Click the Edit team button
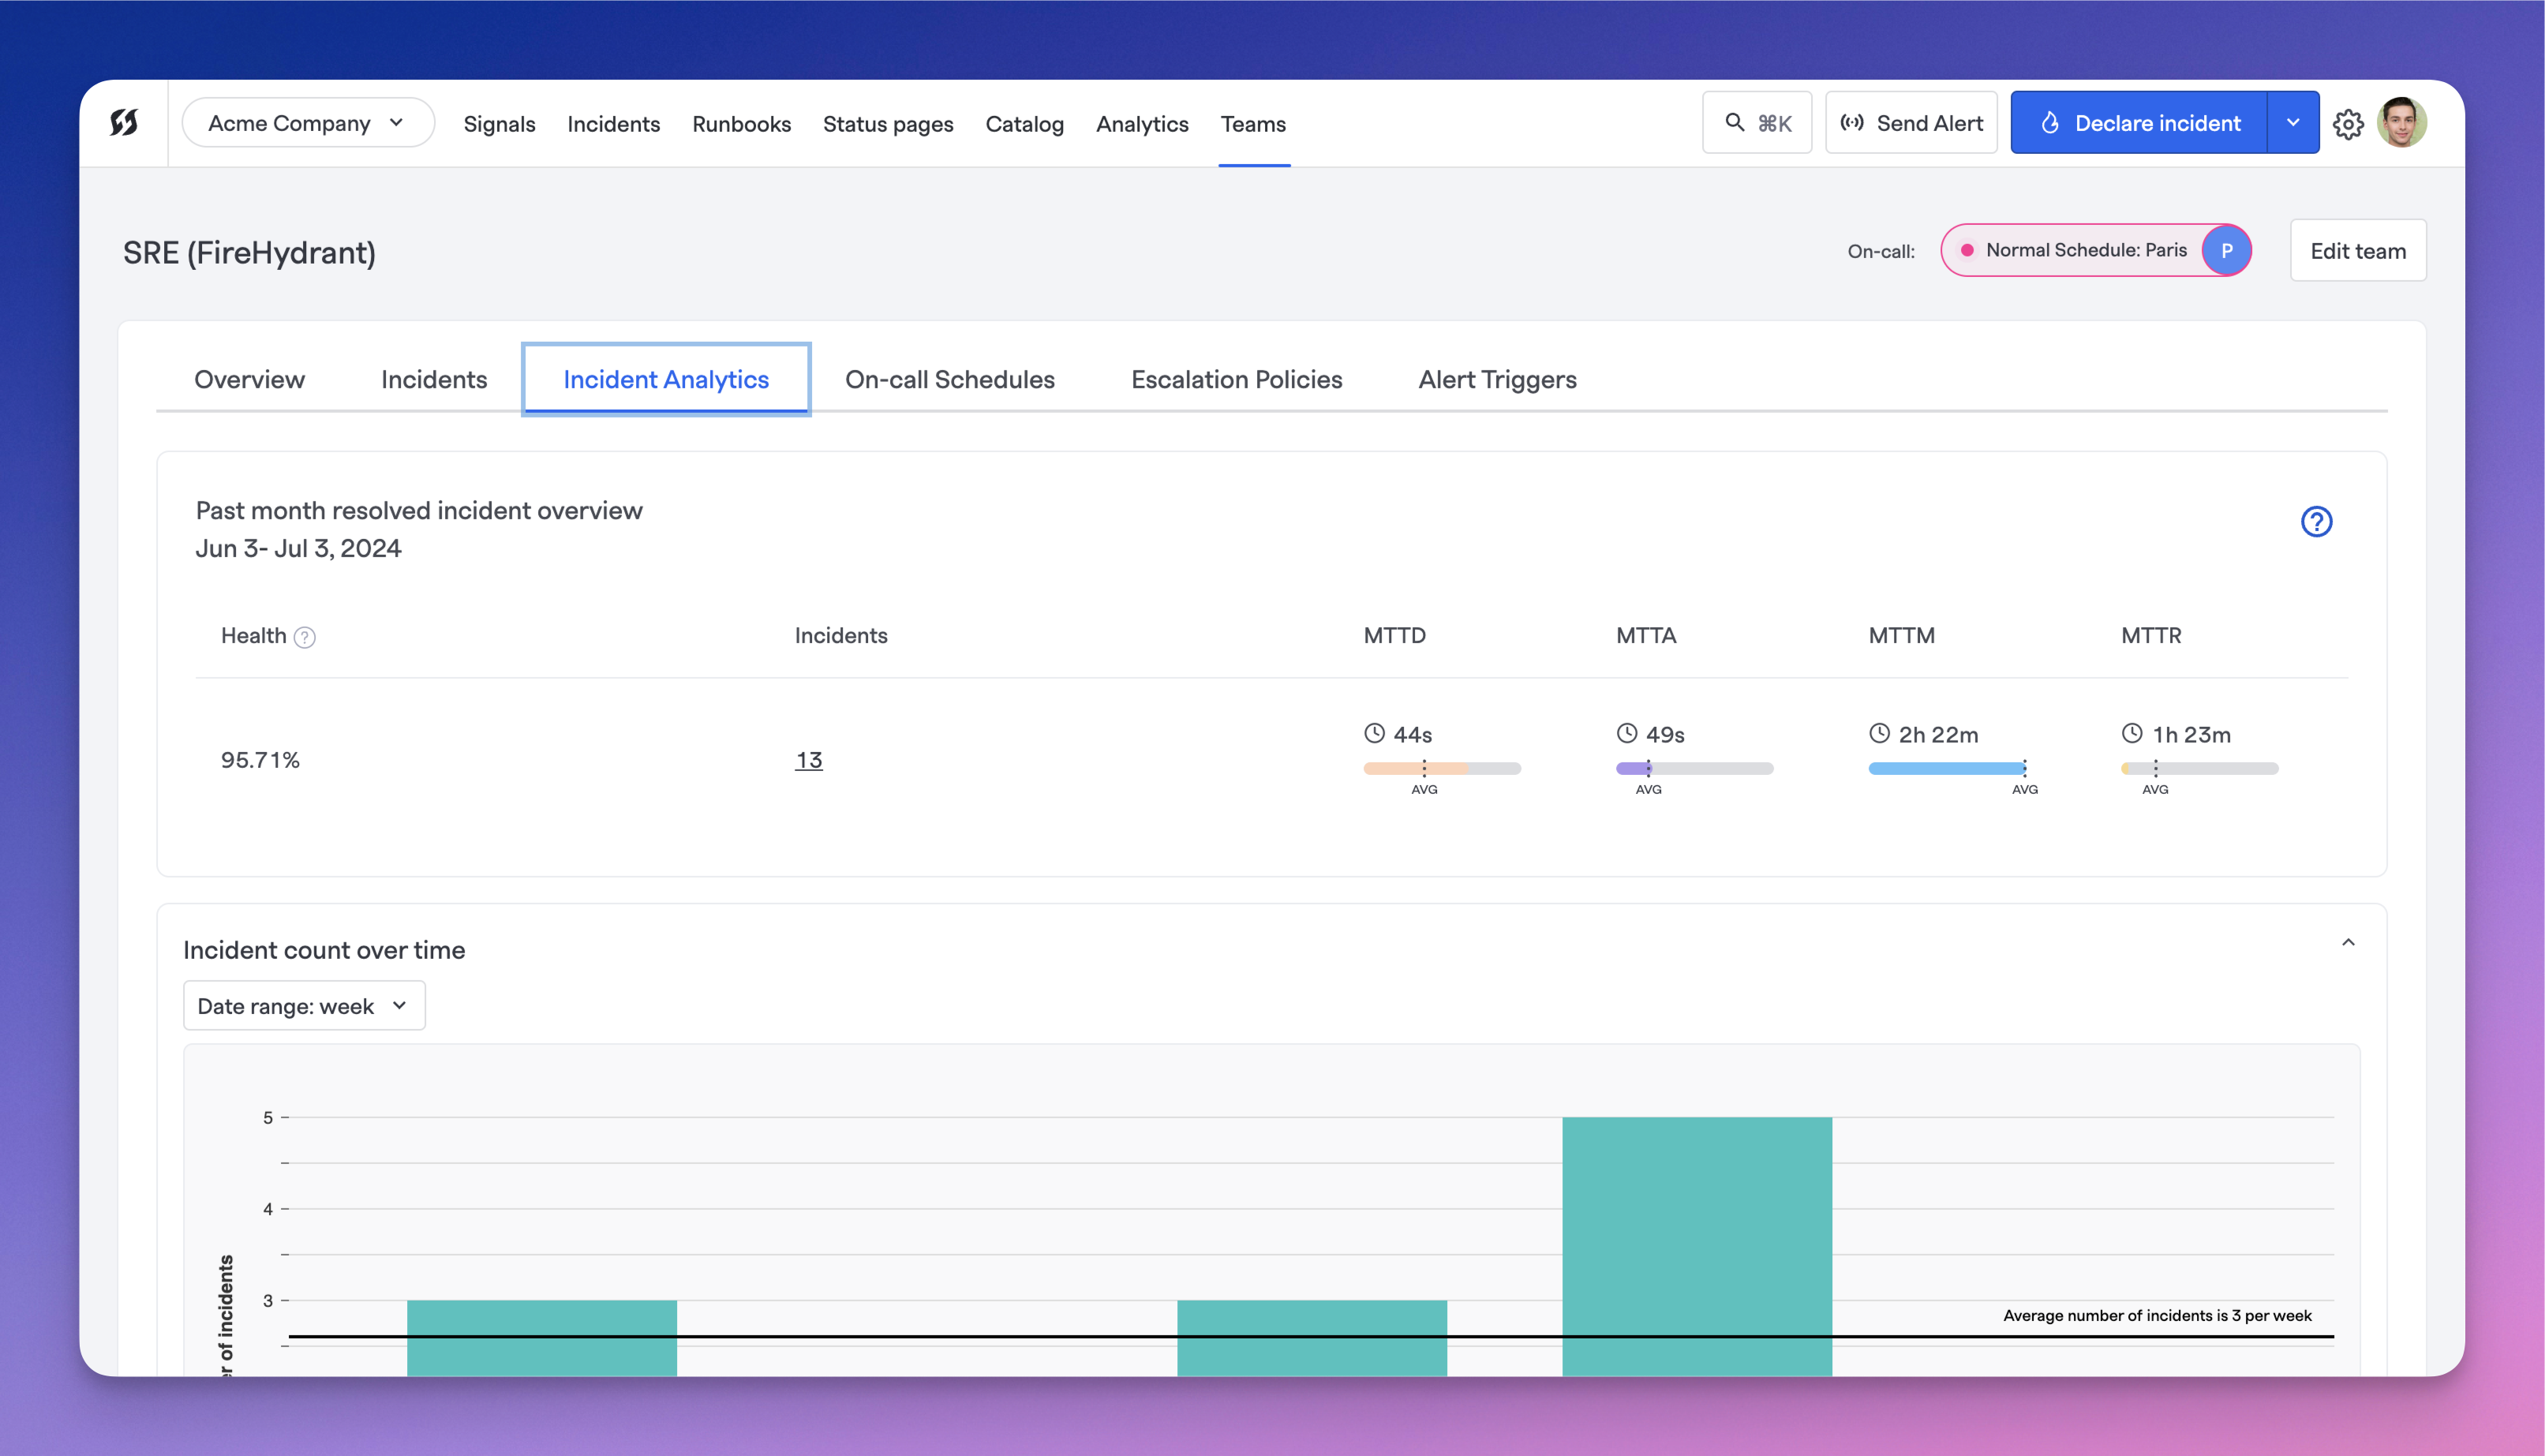Viewport: 2545px width, 1456px height. pyautogui.click(x=2358, y=250)
